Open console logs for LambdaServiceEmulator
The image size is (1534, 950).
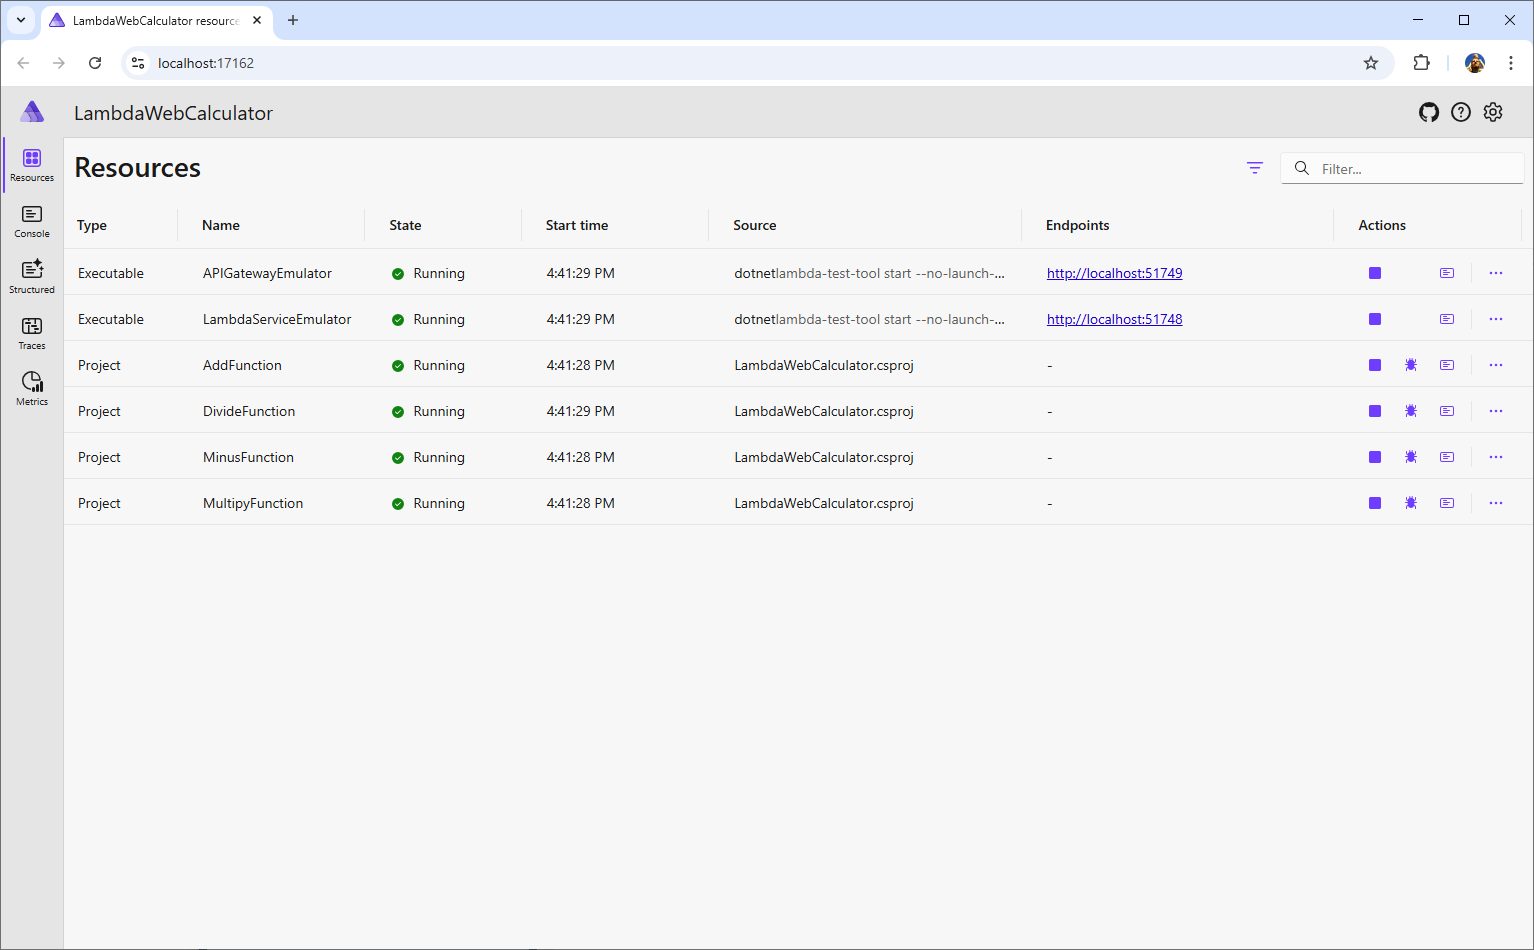pos(1447,319)
